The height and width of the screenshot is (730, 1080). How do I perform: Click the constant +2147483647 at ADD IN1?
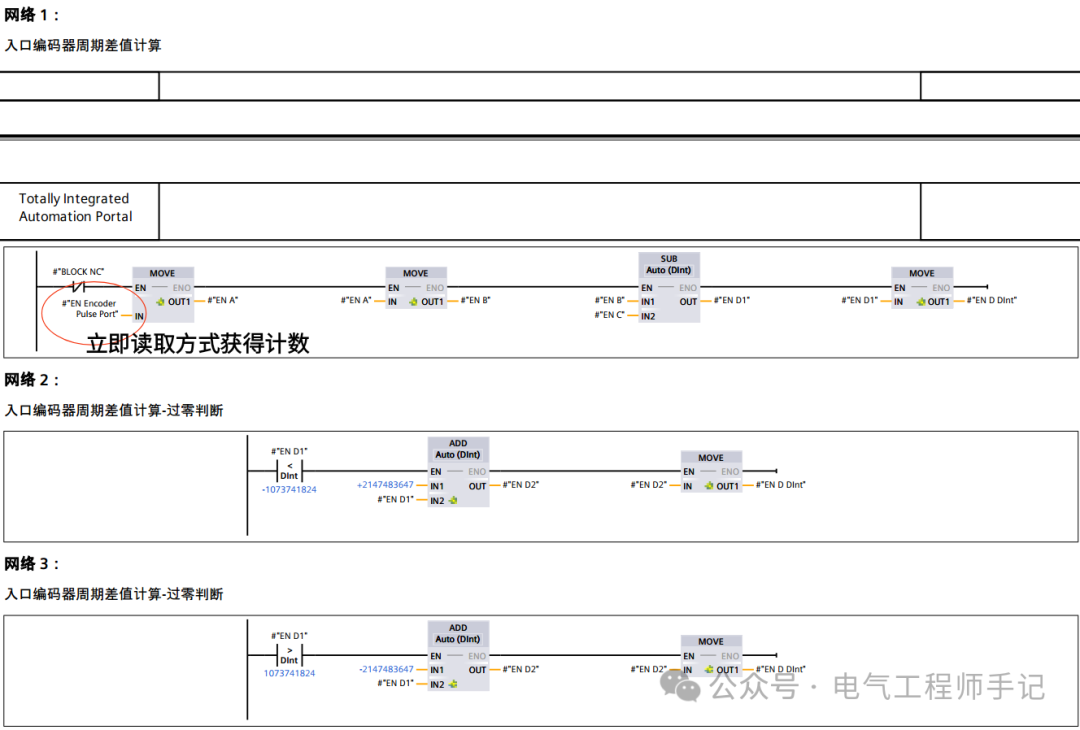coord(385,485)
